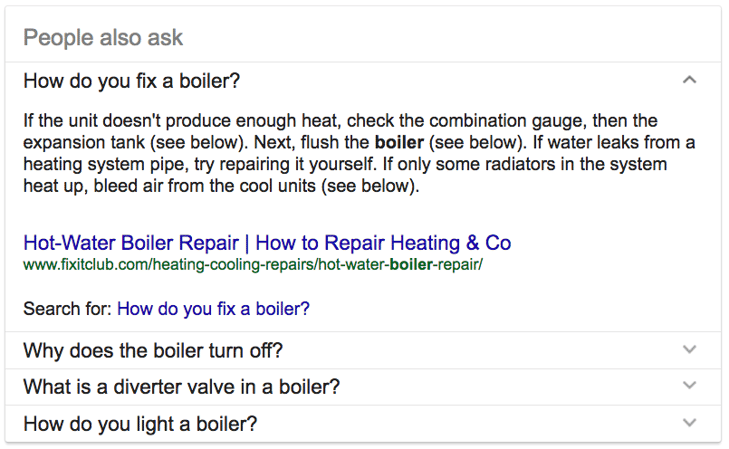This screenshot has width=729, height=449.
Task: Click the bold word "boiler" in the answer
Action: click(x=398, y=143)
